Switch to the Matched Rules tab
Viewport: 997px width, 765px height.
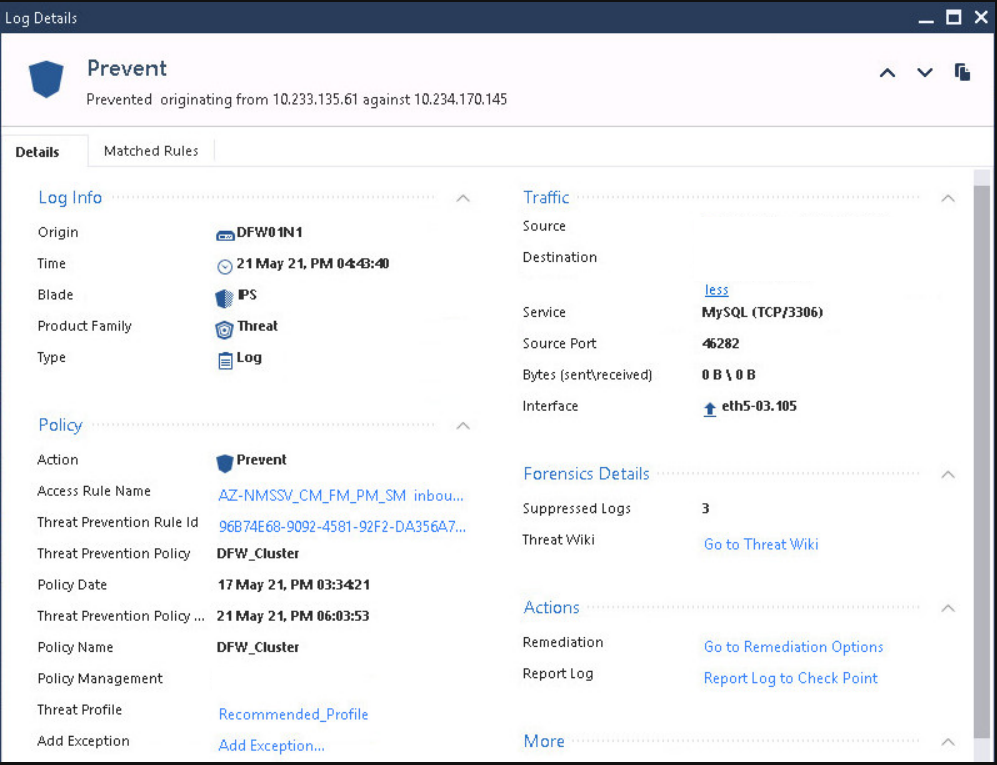coord(151,151)
